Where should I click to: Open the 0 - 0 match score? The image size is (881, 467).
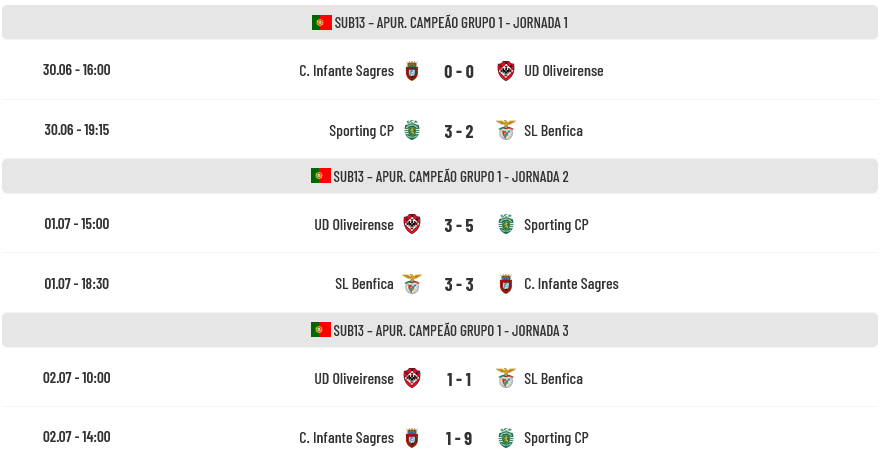click(x=459, y=71)
